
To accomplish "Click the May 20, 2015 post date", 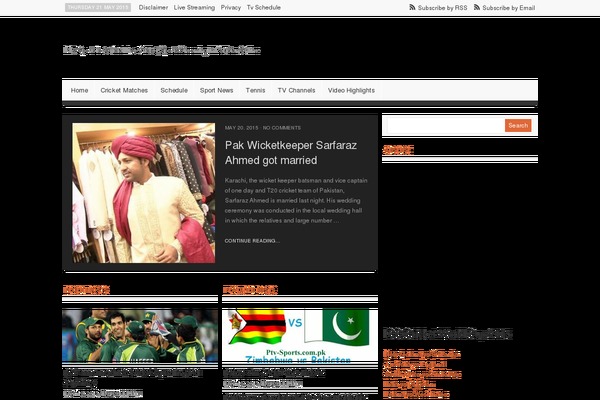I will coord(241,128).
